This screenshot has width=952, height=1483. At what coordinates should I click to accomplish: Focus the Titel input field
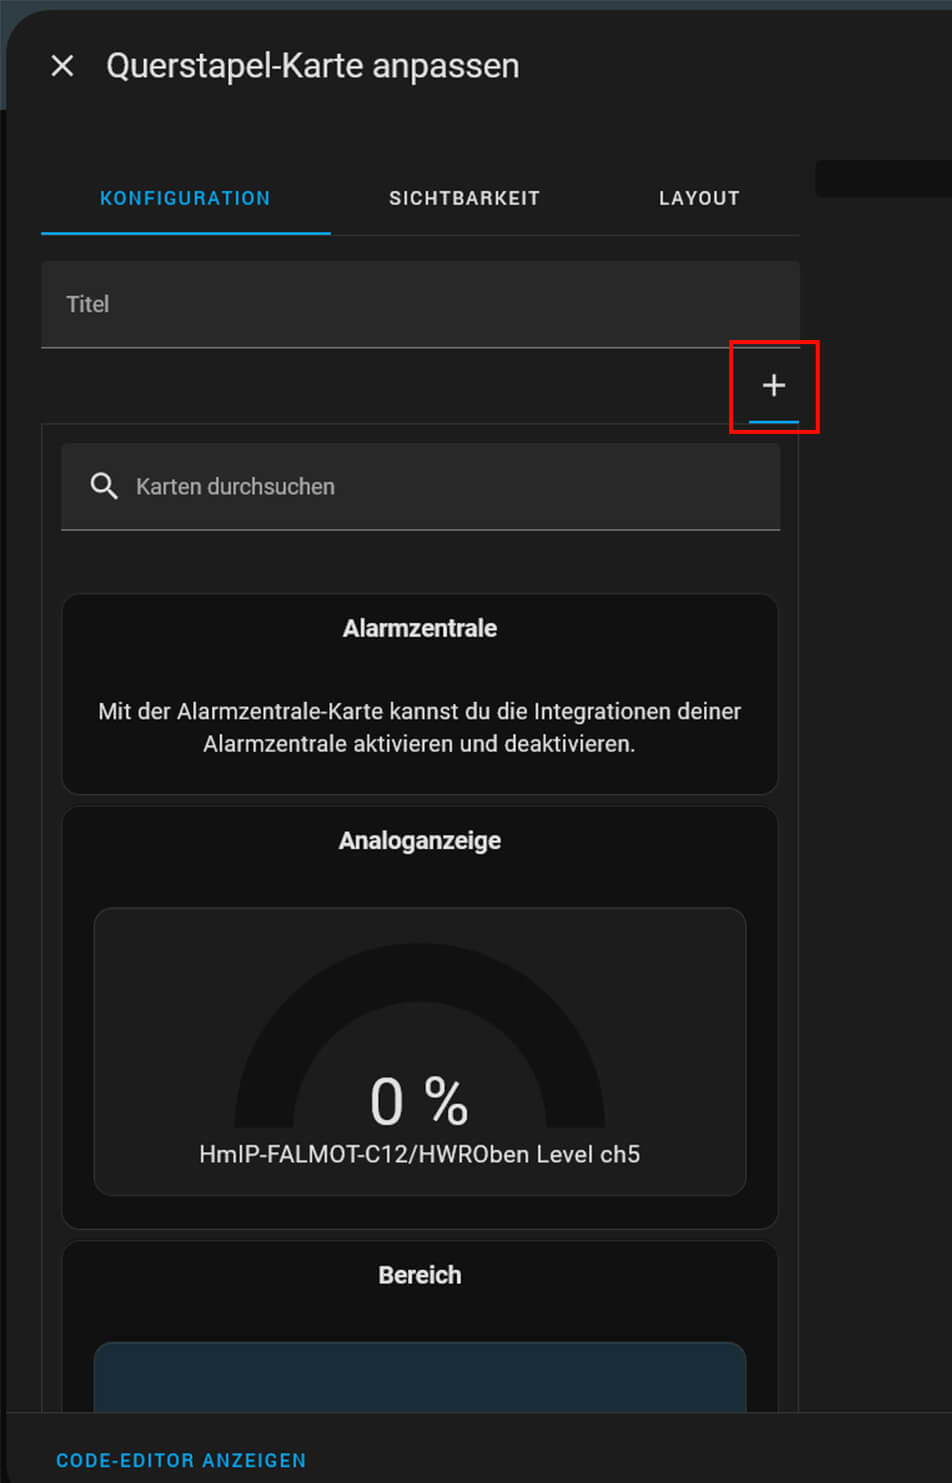pos(420,304)
